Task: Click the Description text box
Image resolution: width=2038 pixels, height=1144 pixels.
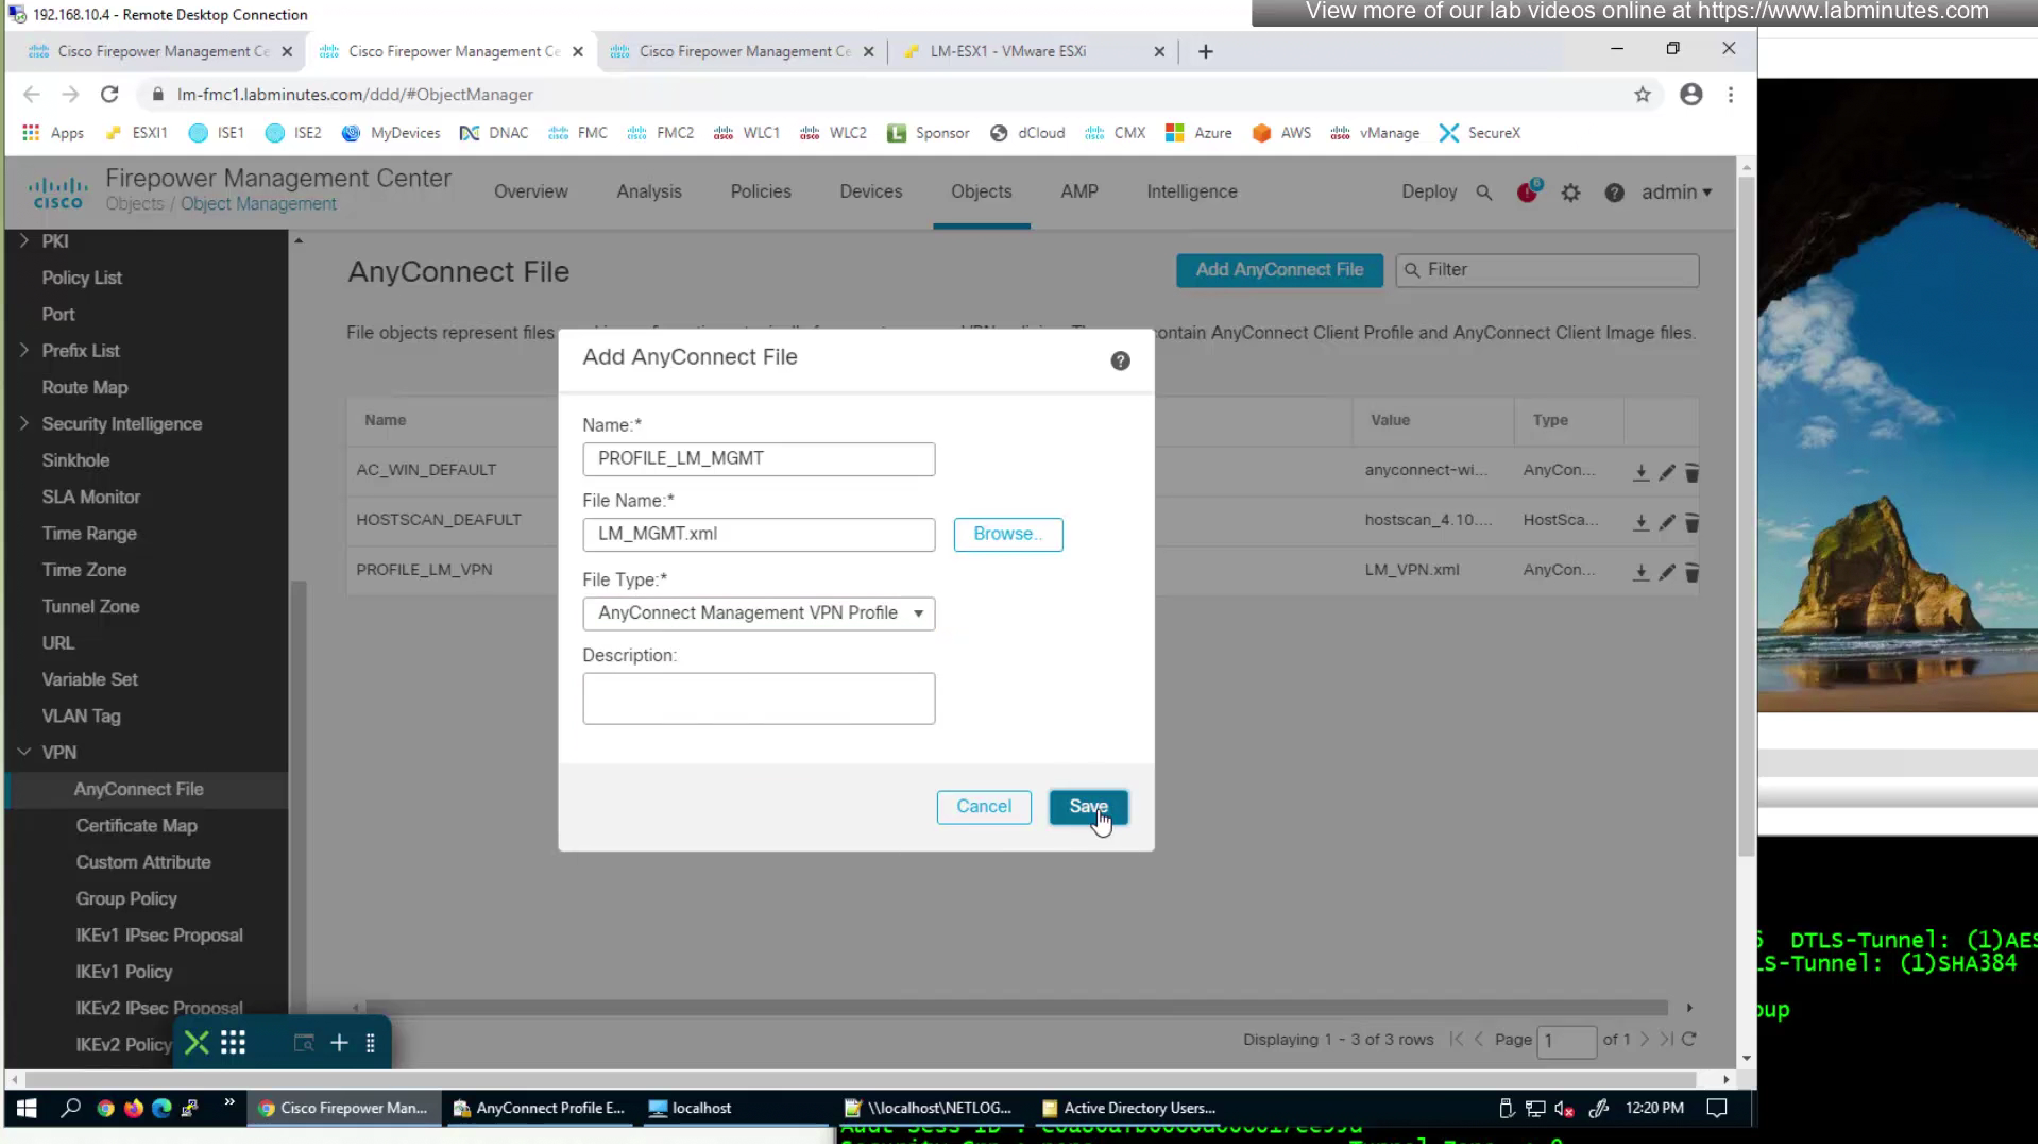Action: (x=758, y=698)
